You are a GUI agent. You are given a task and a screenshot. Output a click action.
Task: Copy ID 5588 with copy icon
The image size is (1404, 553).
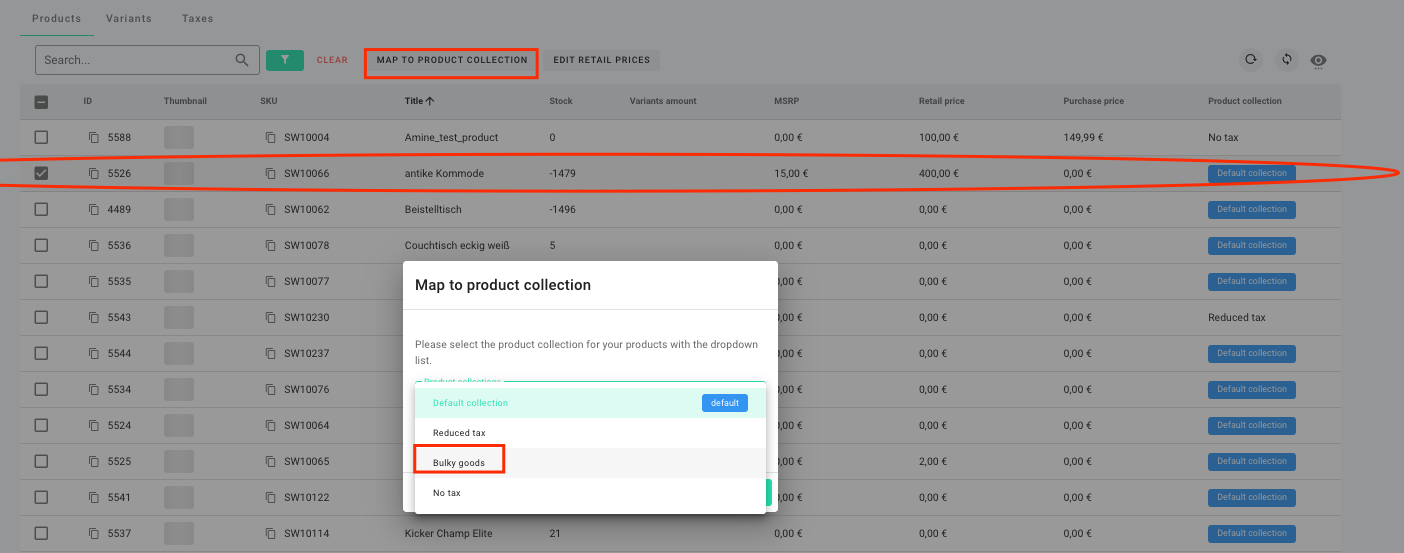(94, 137)
